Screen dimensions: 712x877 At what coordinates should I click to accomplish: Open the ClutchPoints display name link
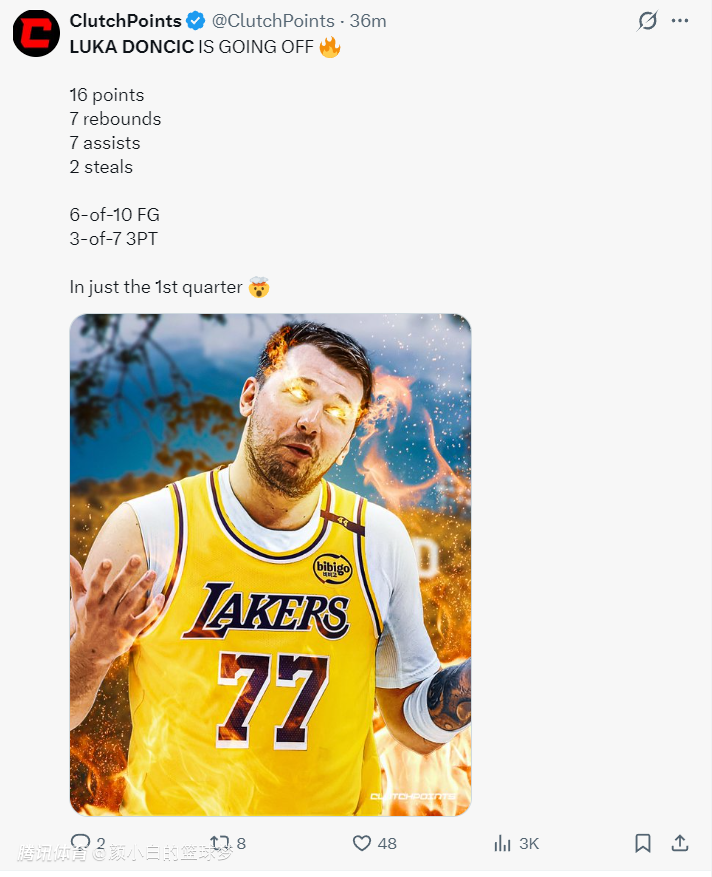click(x=125, y=21)
